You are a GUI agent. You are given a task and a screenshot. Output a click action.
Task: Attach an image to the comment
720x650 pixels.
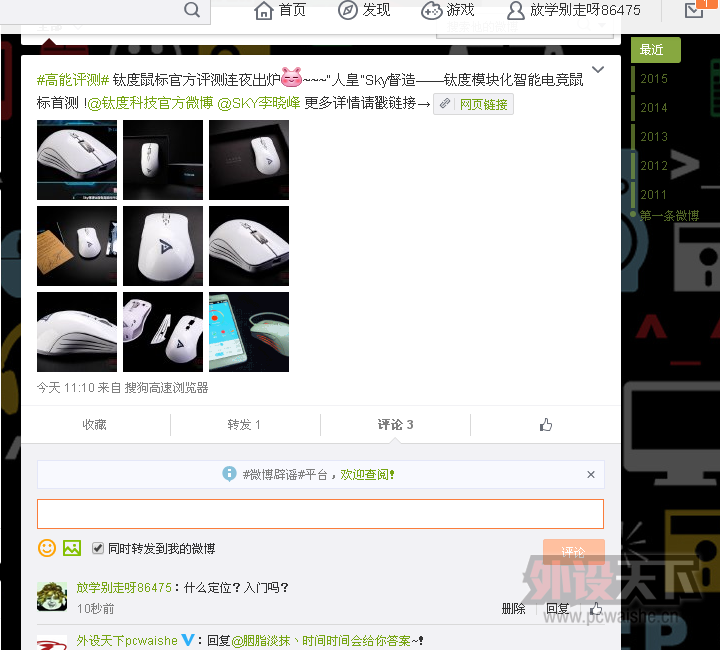point(72,548)
